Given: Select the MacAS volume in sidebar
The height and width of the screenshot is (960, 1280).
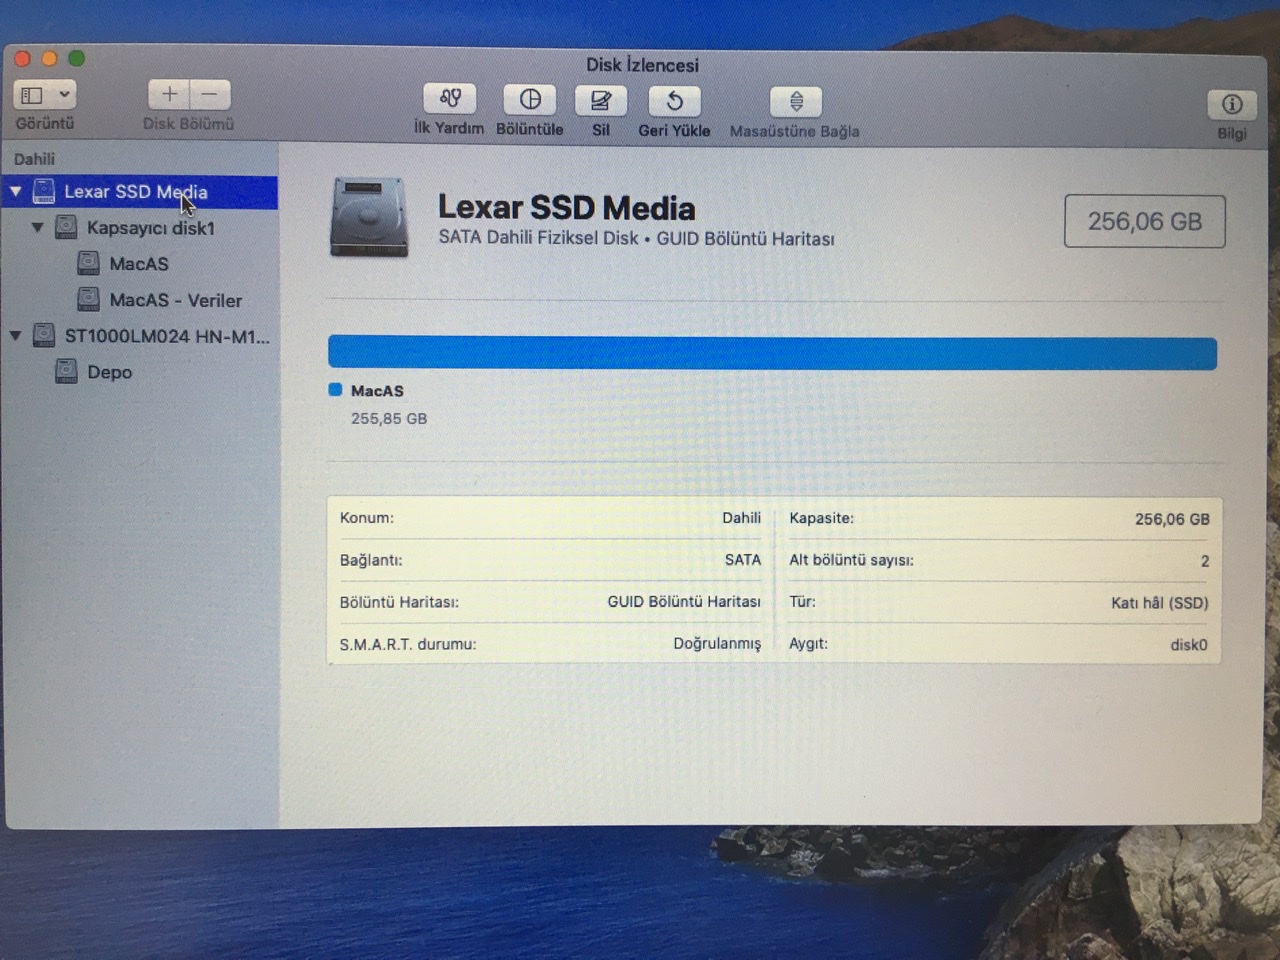Looking at the screenshot, I should [138, 264].
